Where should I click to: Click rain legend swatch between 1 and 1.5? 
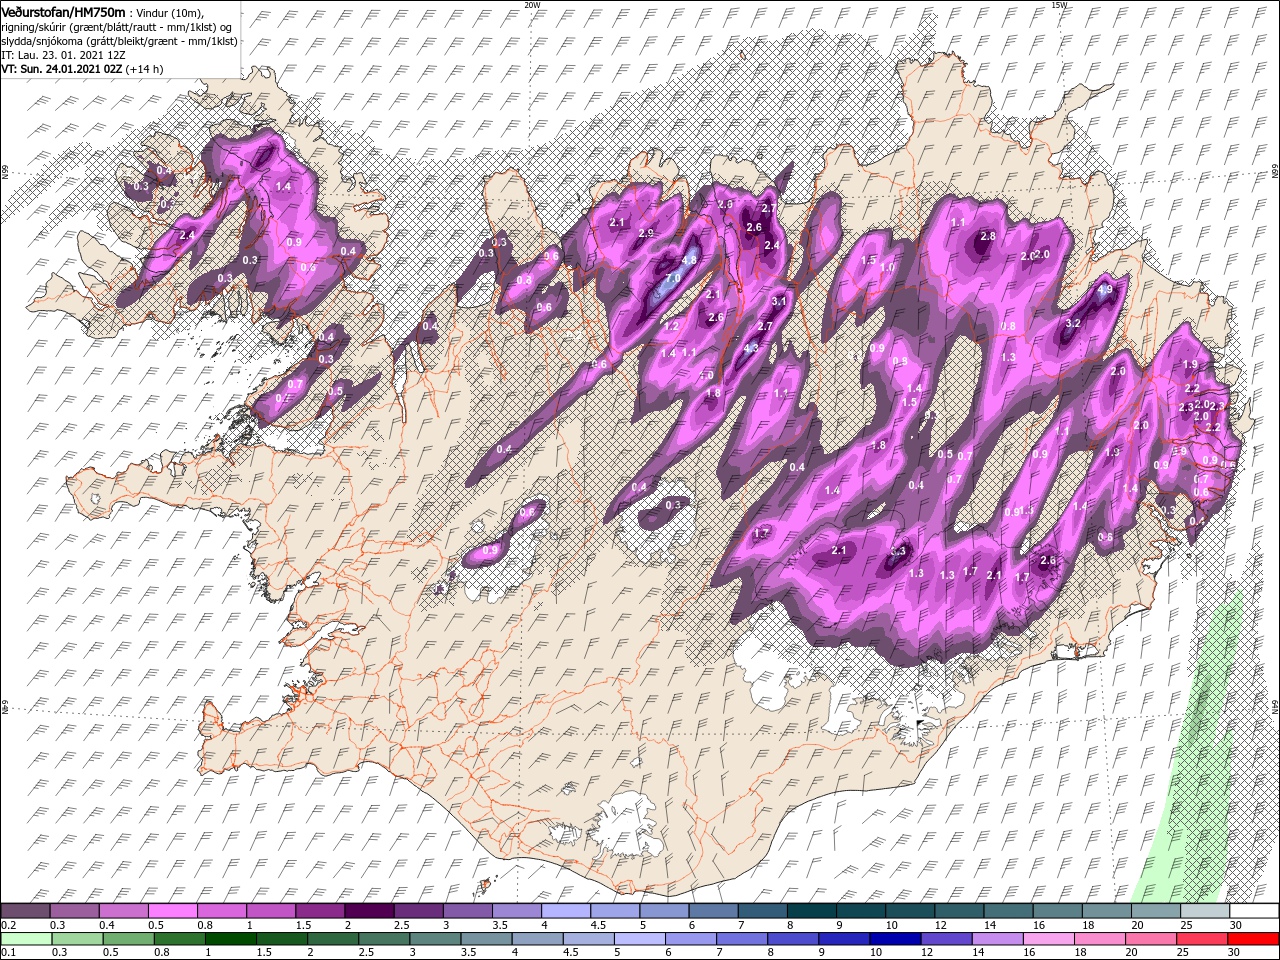pos(232,939)
